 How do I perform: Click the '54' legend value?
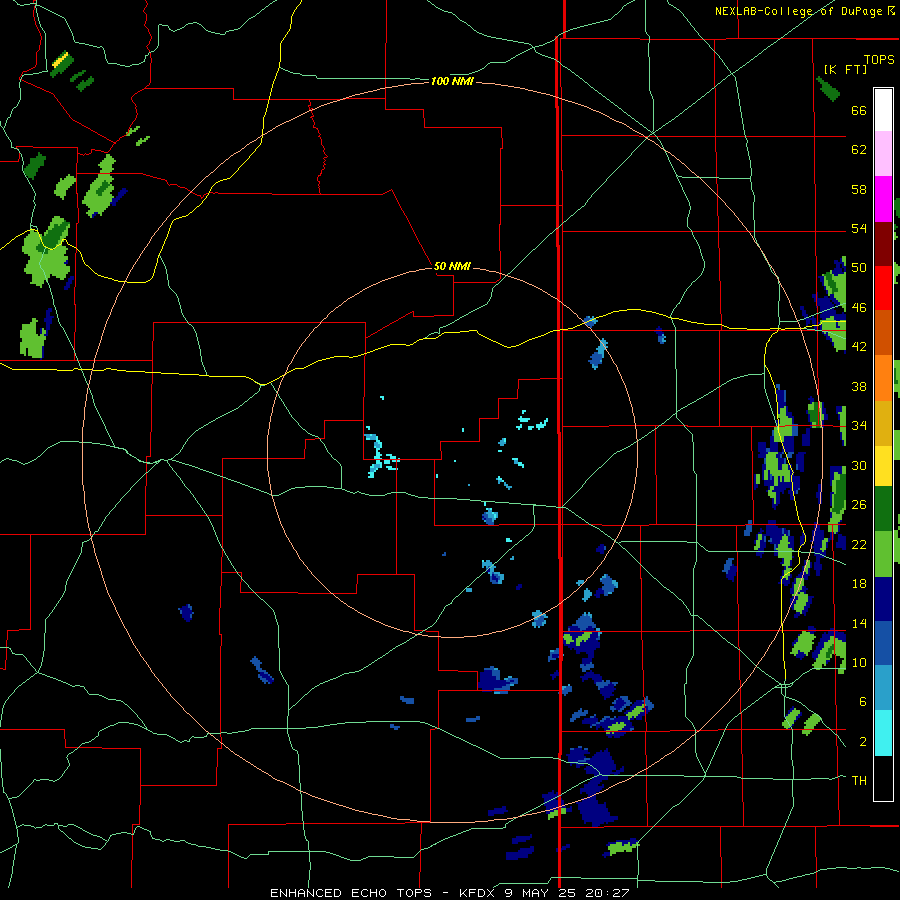click(859, 228)
